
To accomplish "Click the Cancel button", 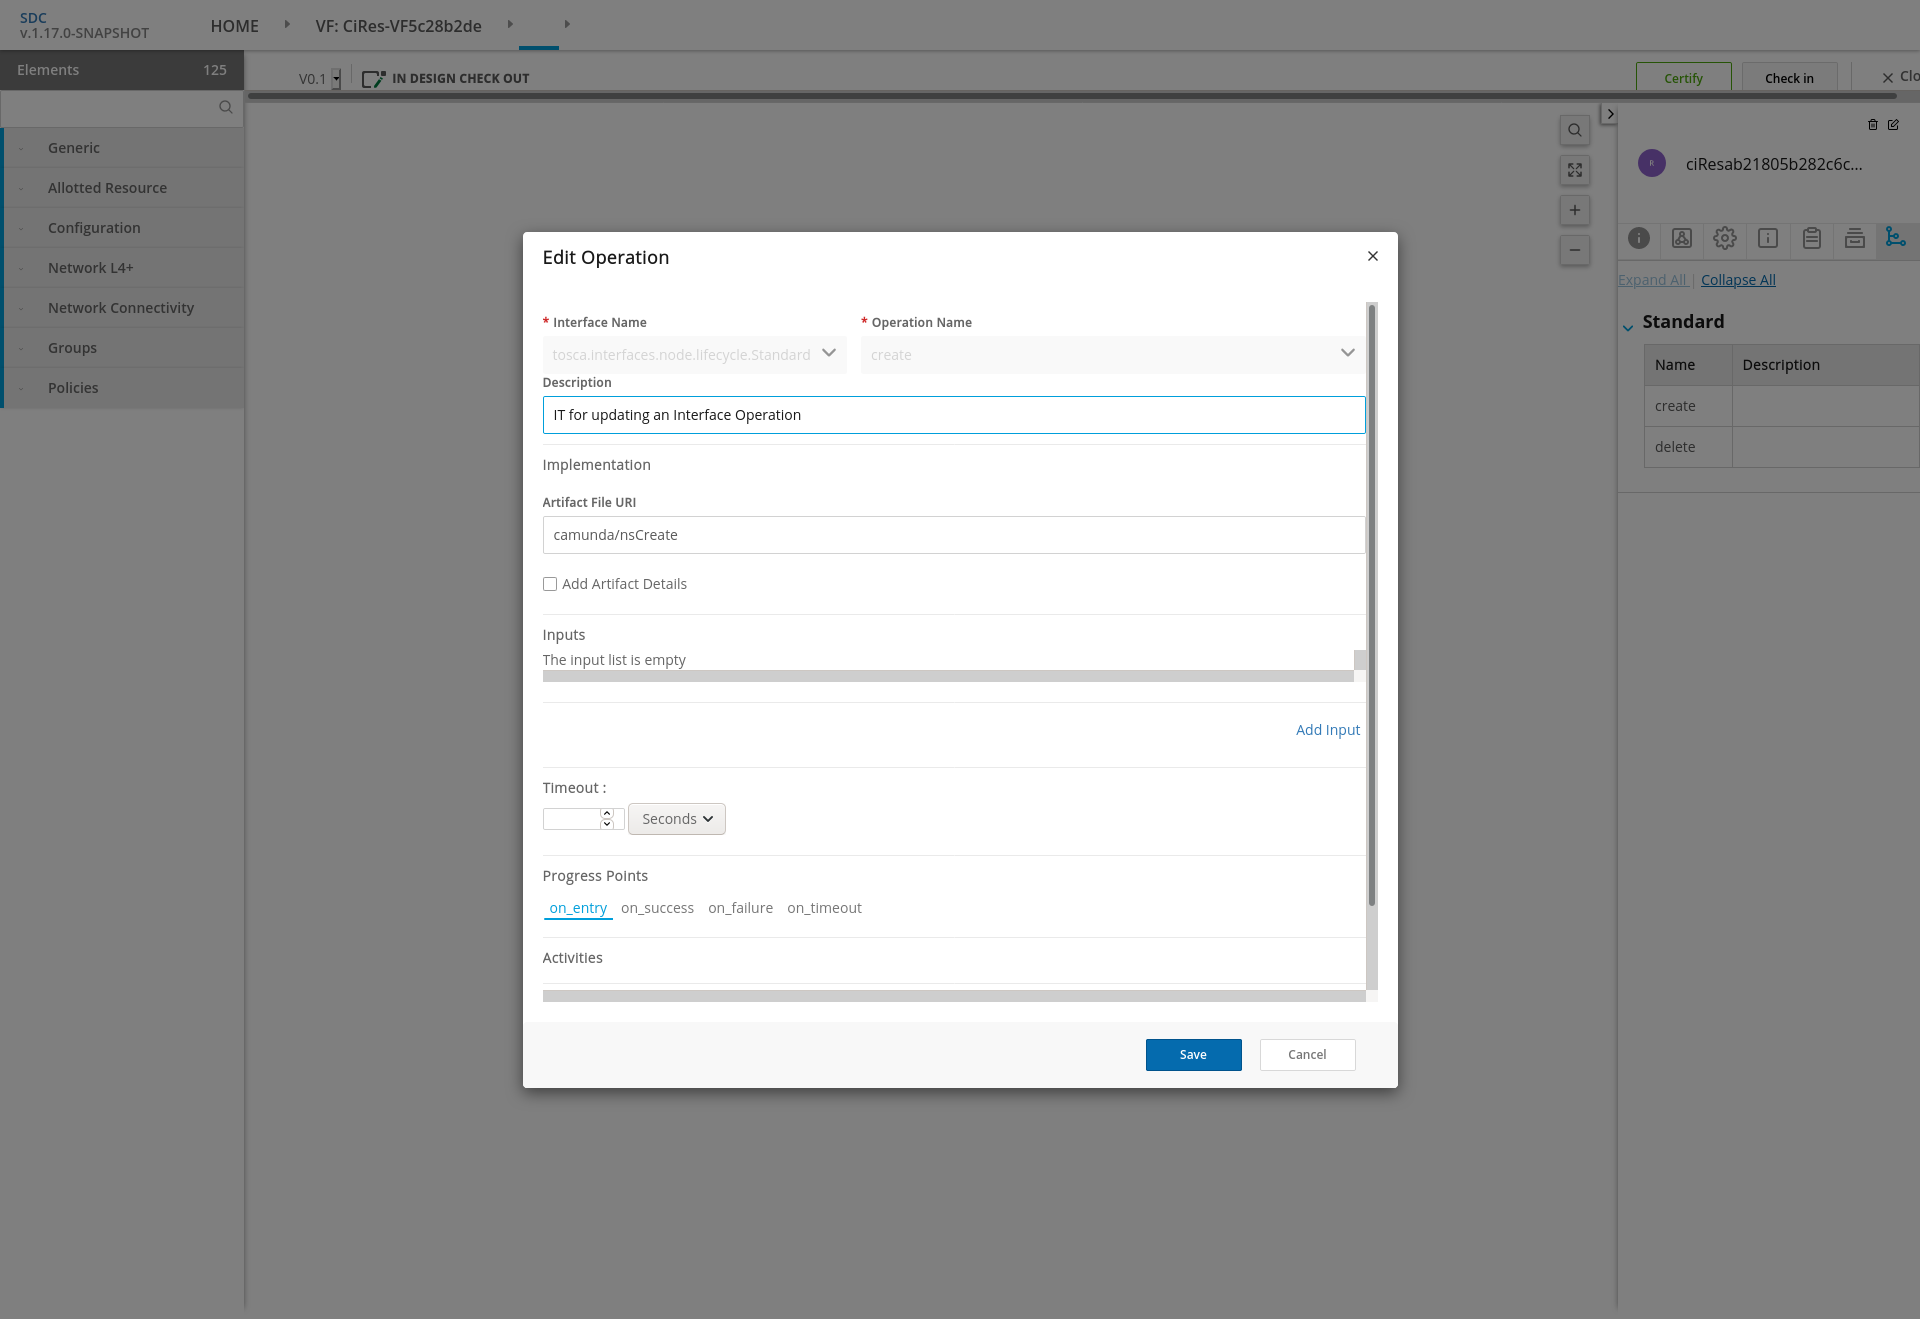I will (1307, 1055).
